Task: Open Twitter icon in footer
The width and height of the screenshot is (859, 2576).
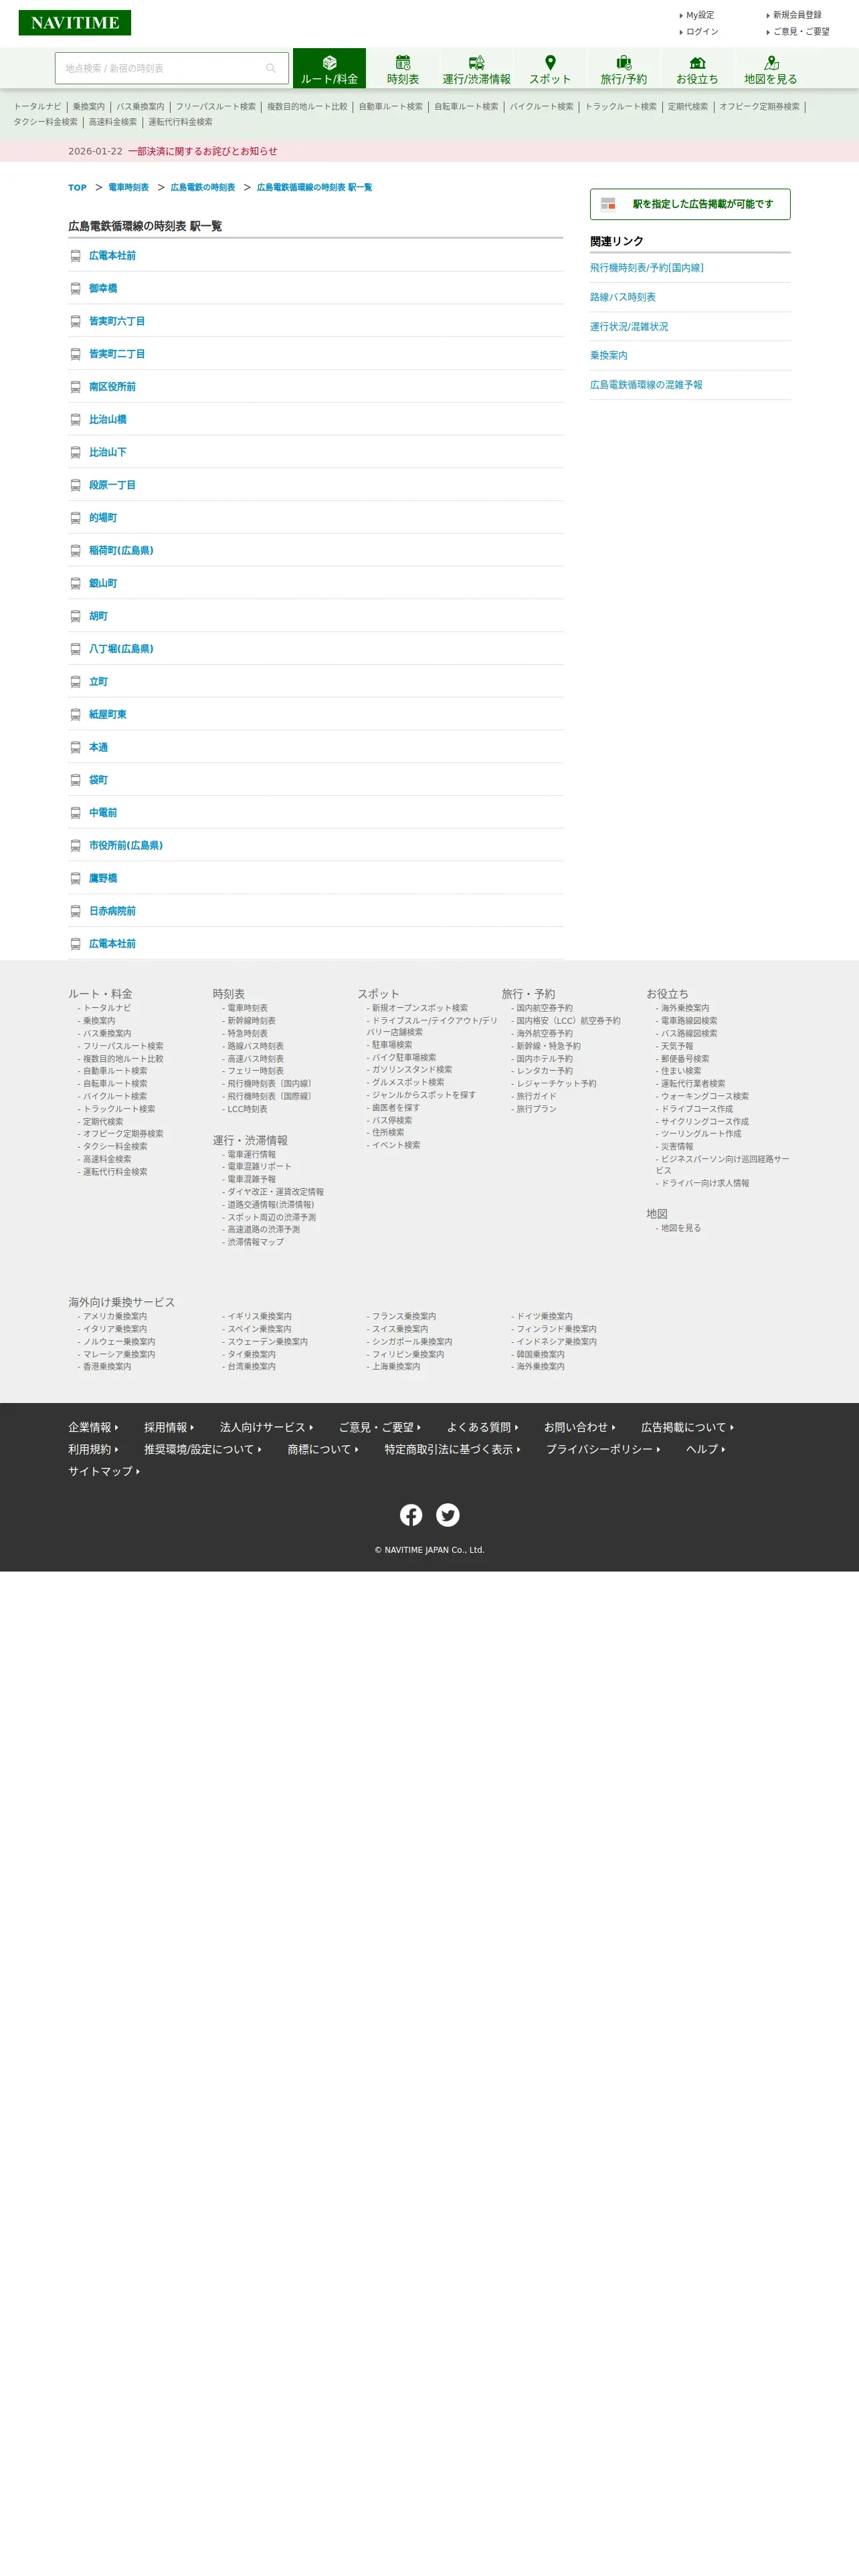Action: tap(448, 1515)
